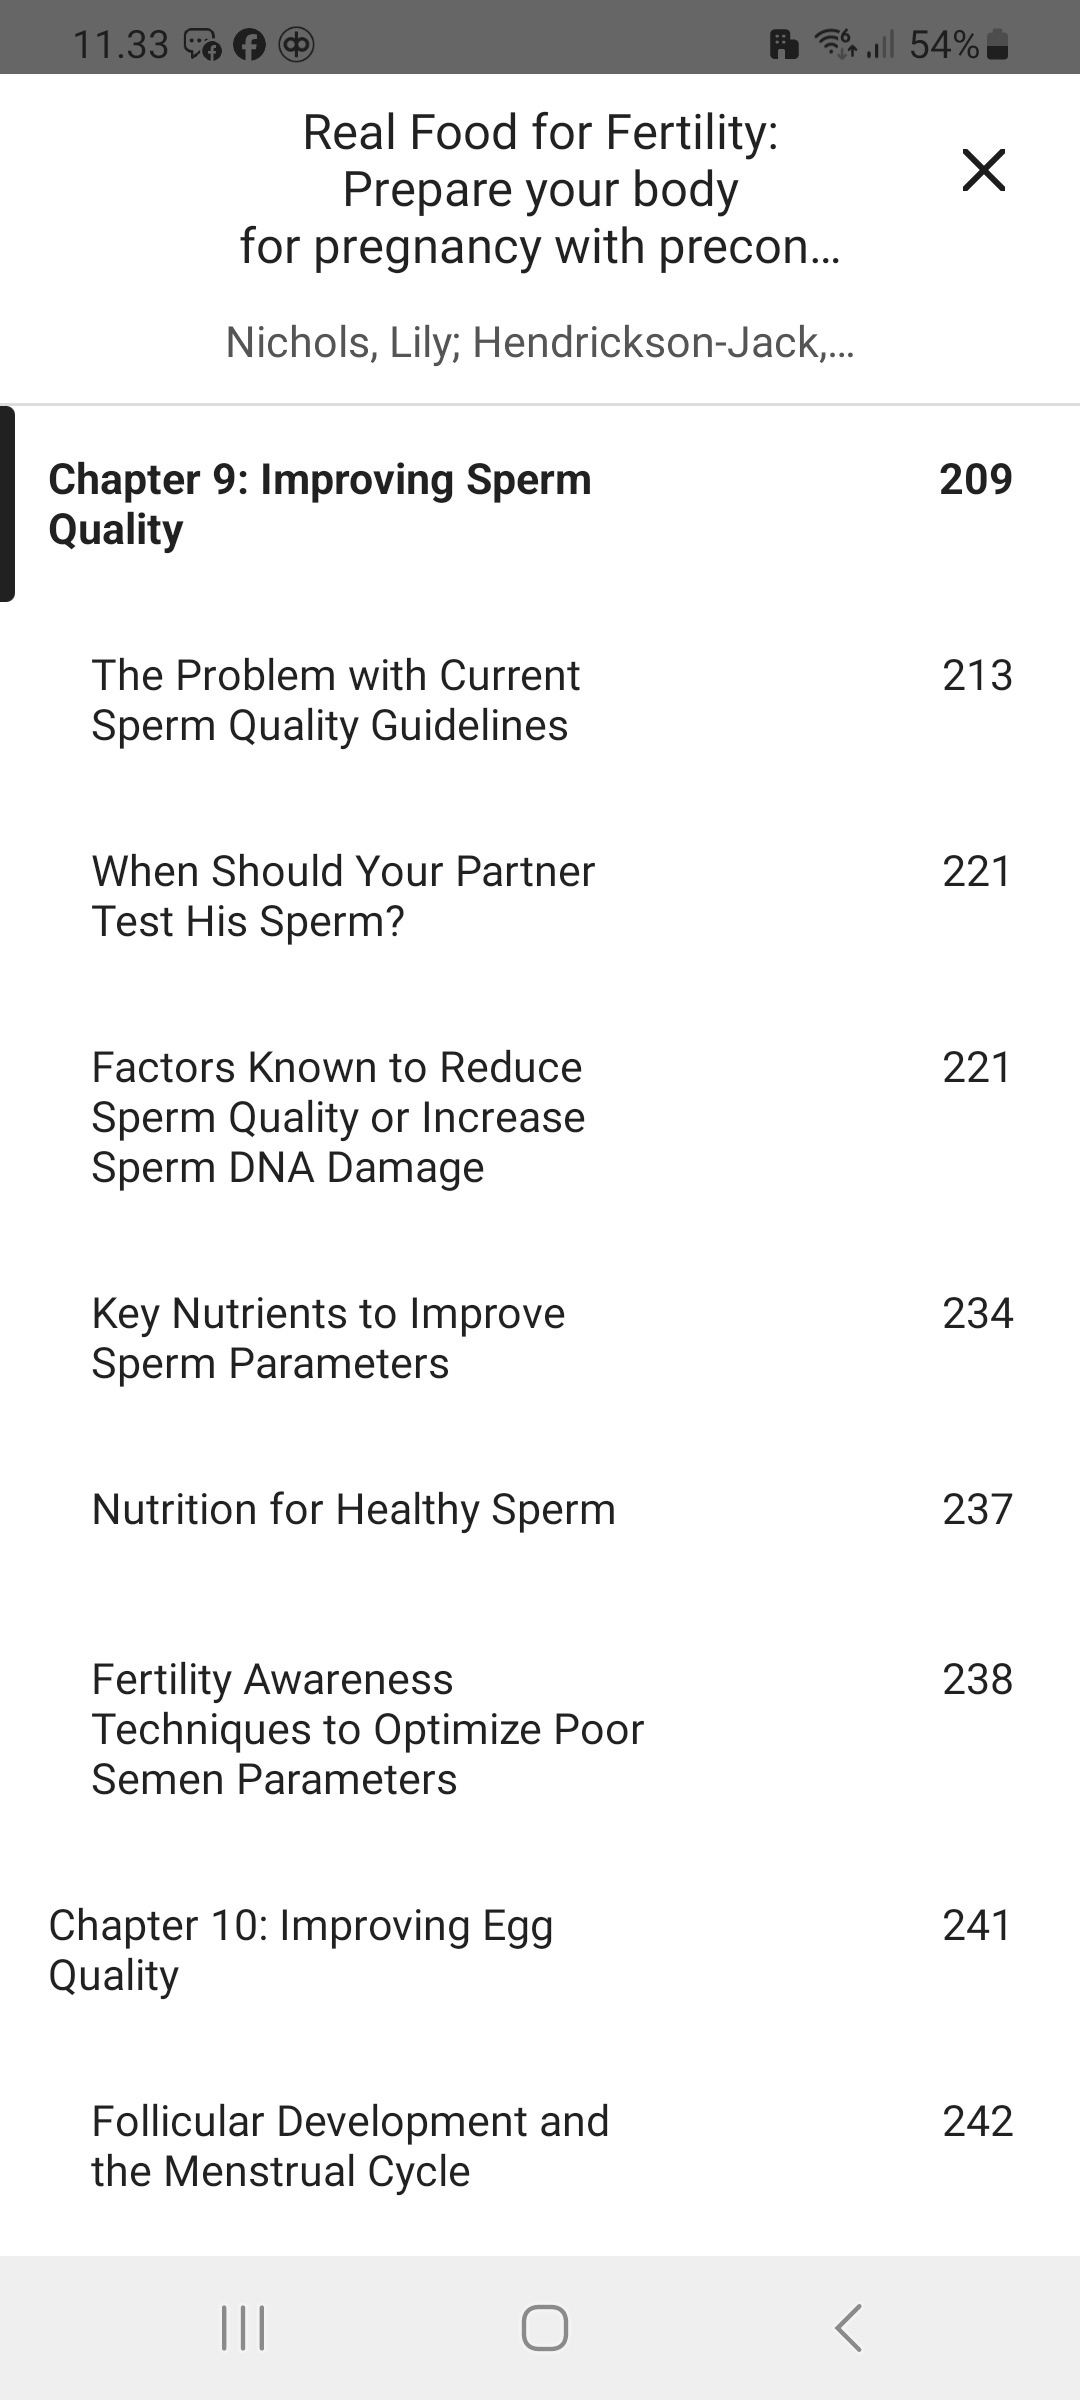Tap the Facebook notification icon
Screen dimensions: 1080x2400
click(249, 45)
